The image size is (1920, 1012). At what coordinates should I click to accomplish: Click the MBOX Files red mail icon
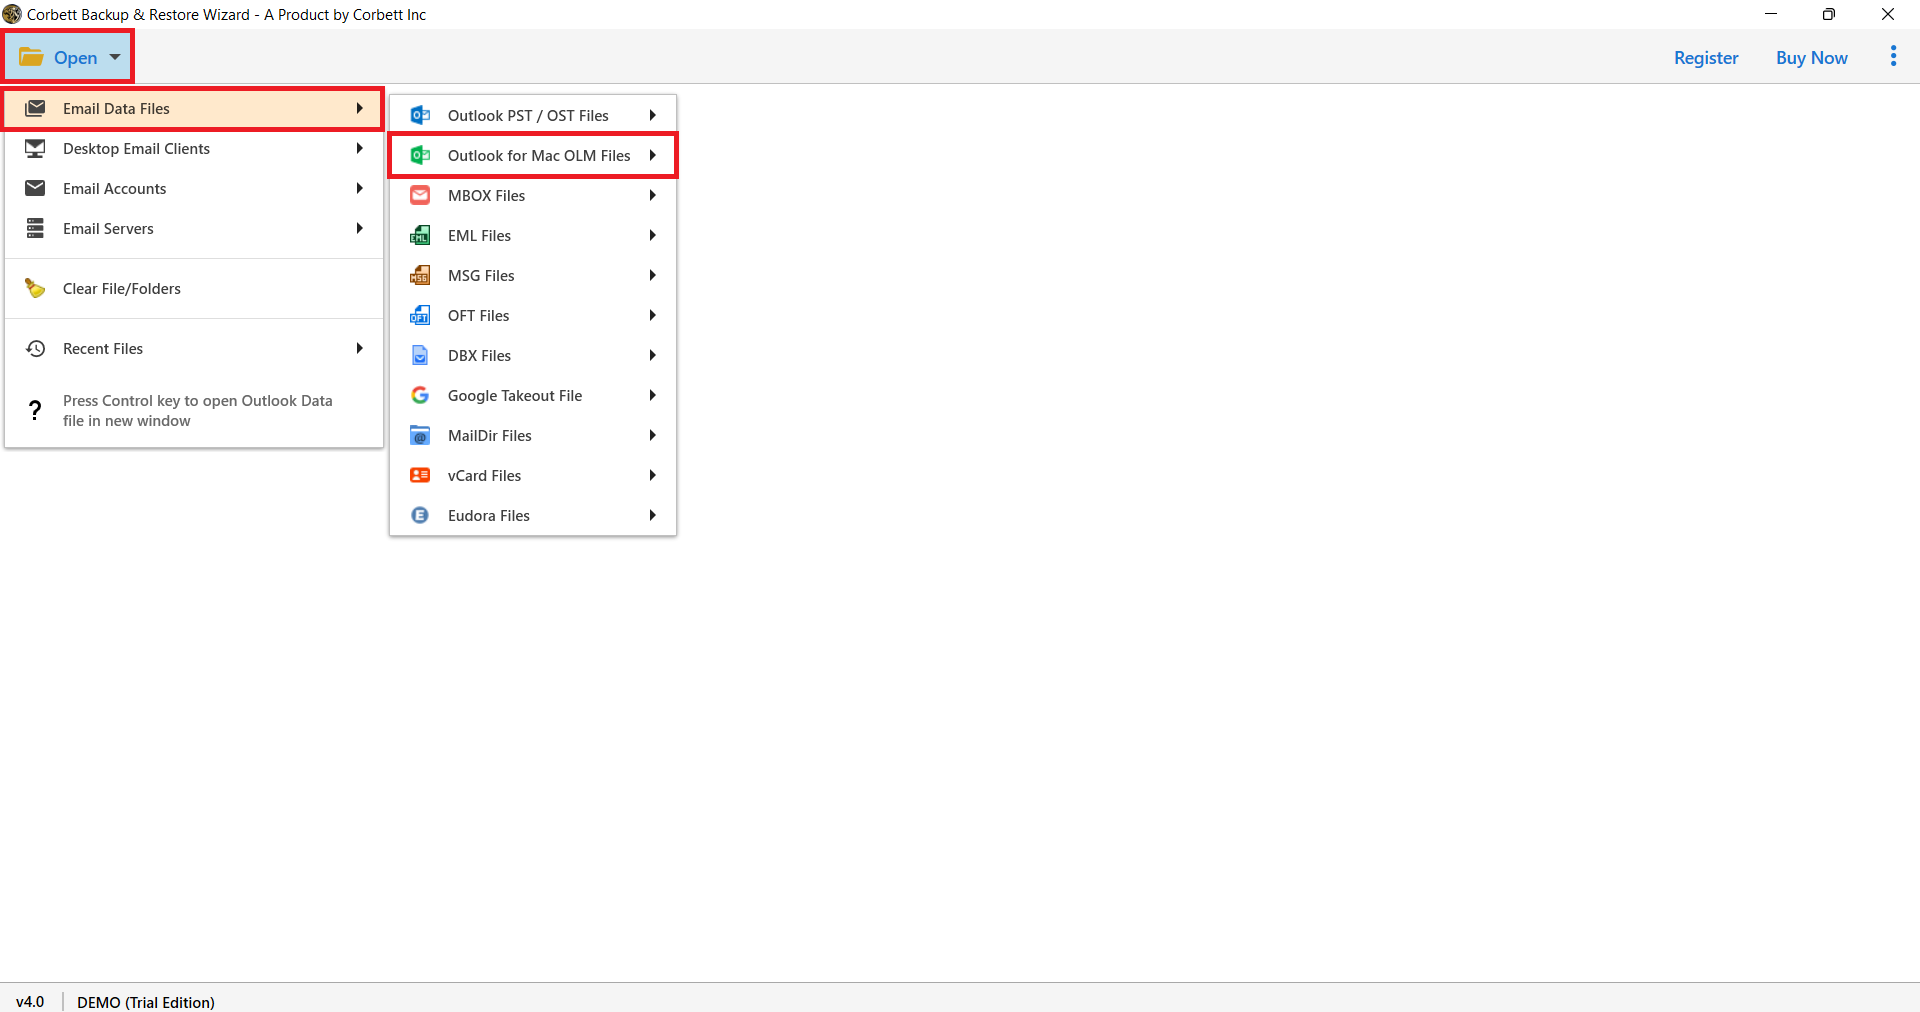pyautogui.click(x=420, y=195)
